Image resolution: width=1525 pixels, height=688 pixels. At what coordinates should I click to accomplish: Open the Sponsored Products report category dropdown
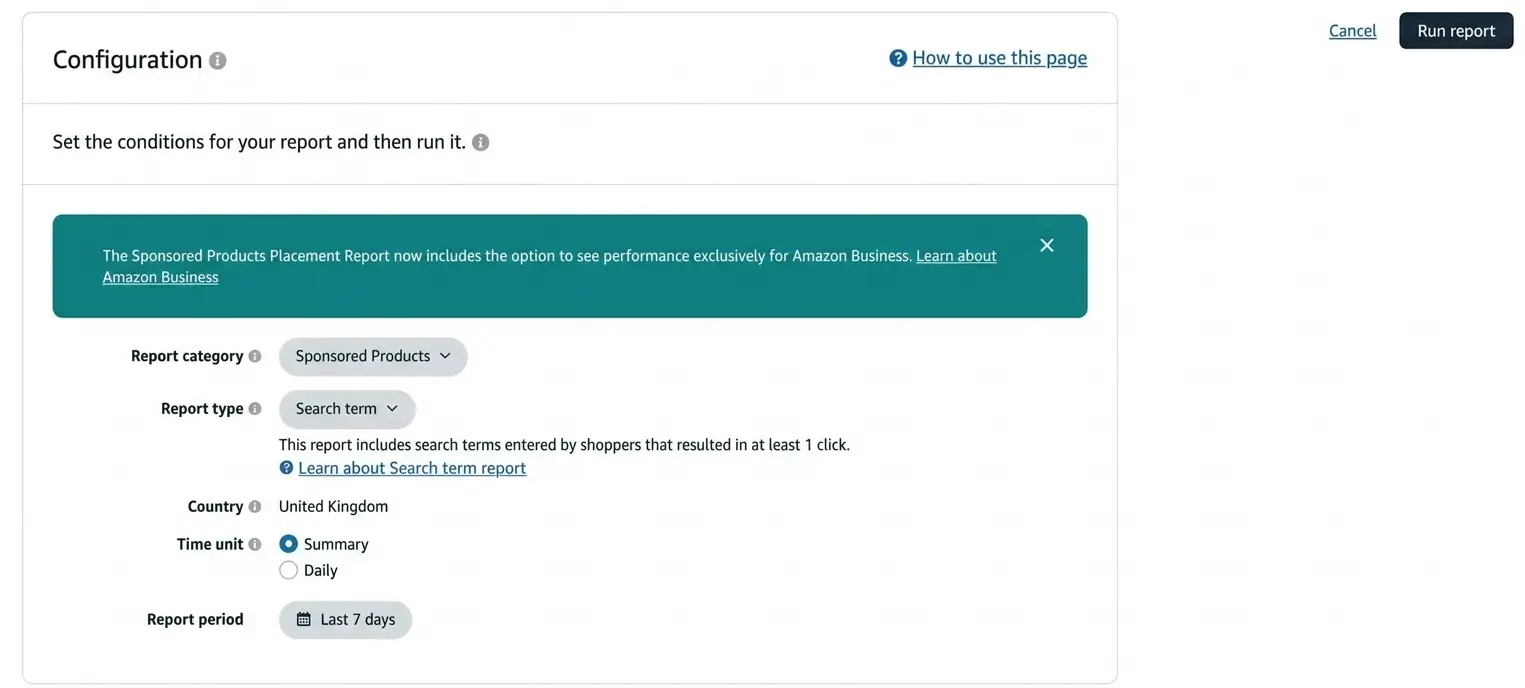tap(372, 356)
